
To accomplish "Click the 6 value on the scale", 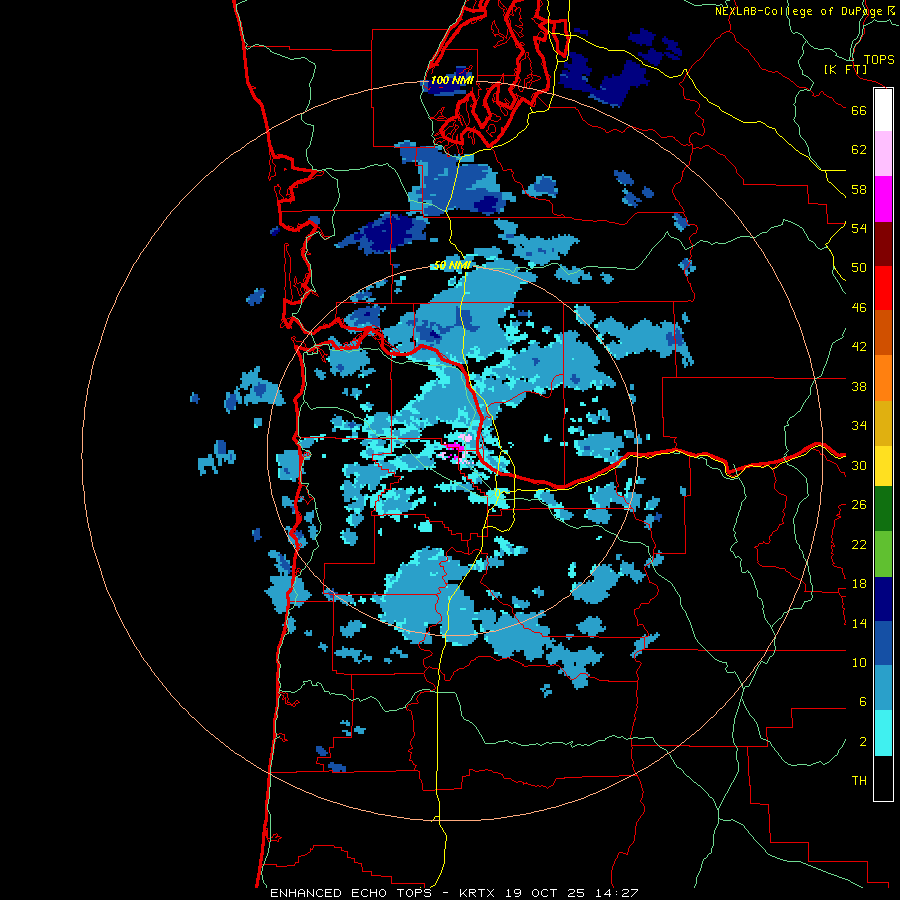I will (862, 702).
